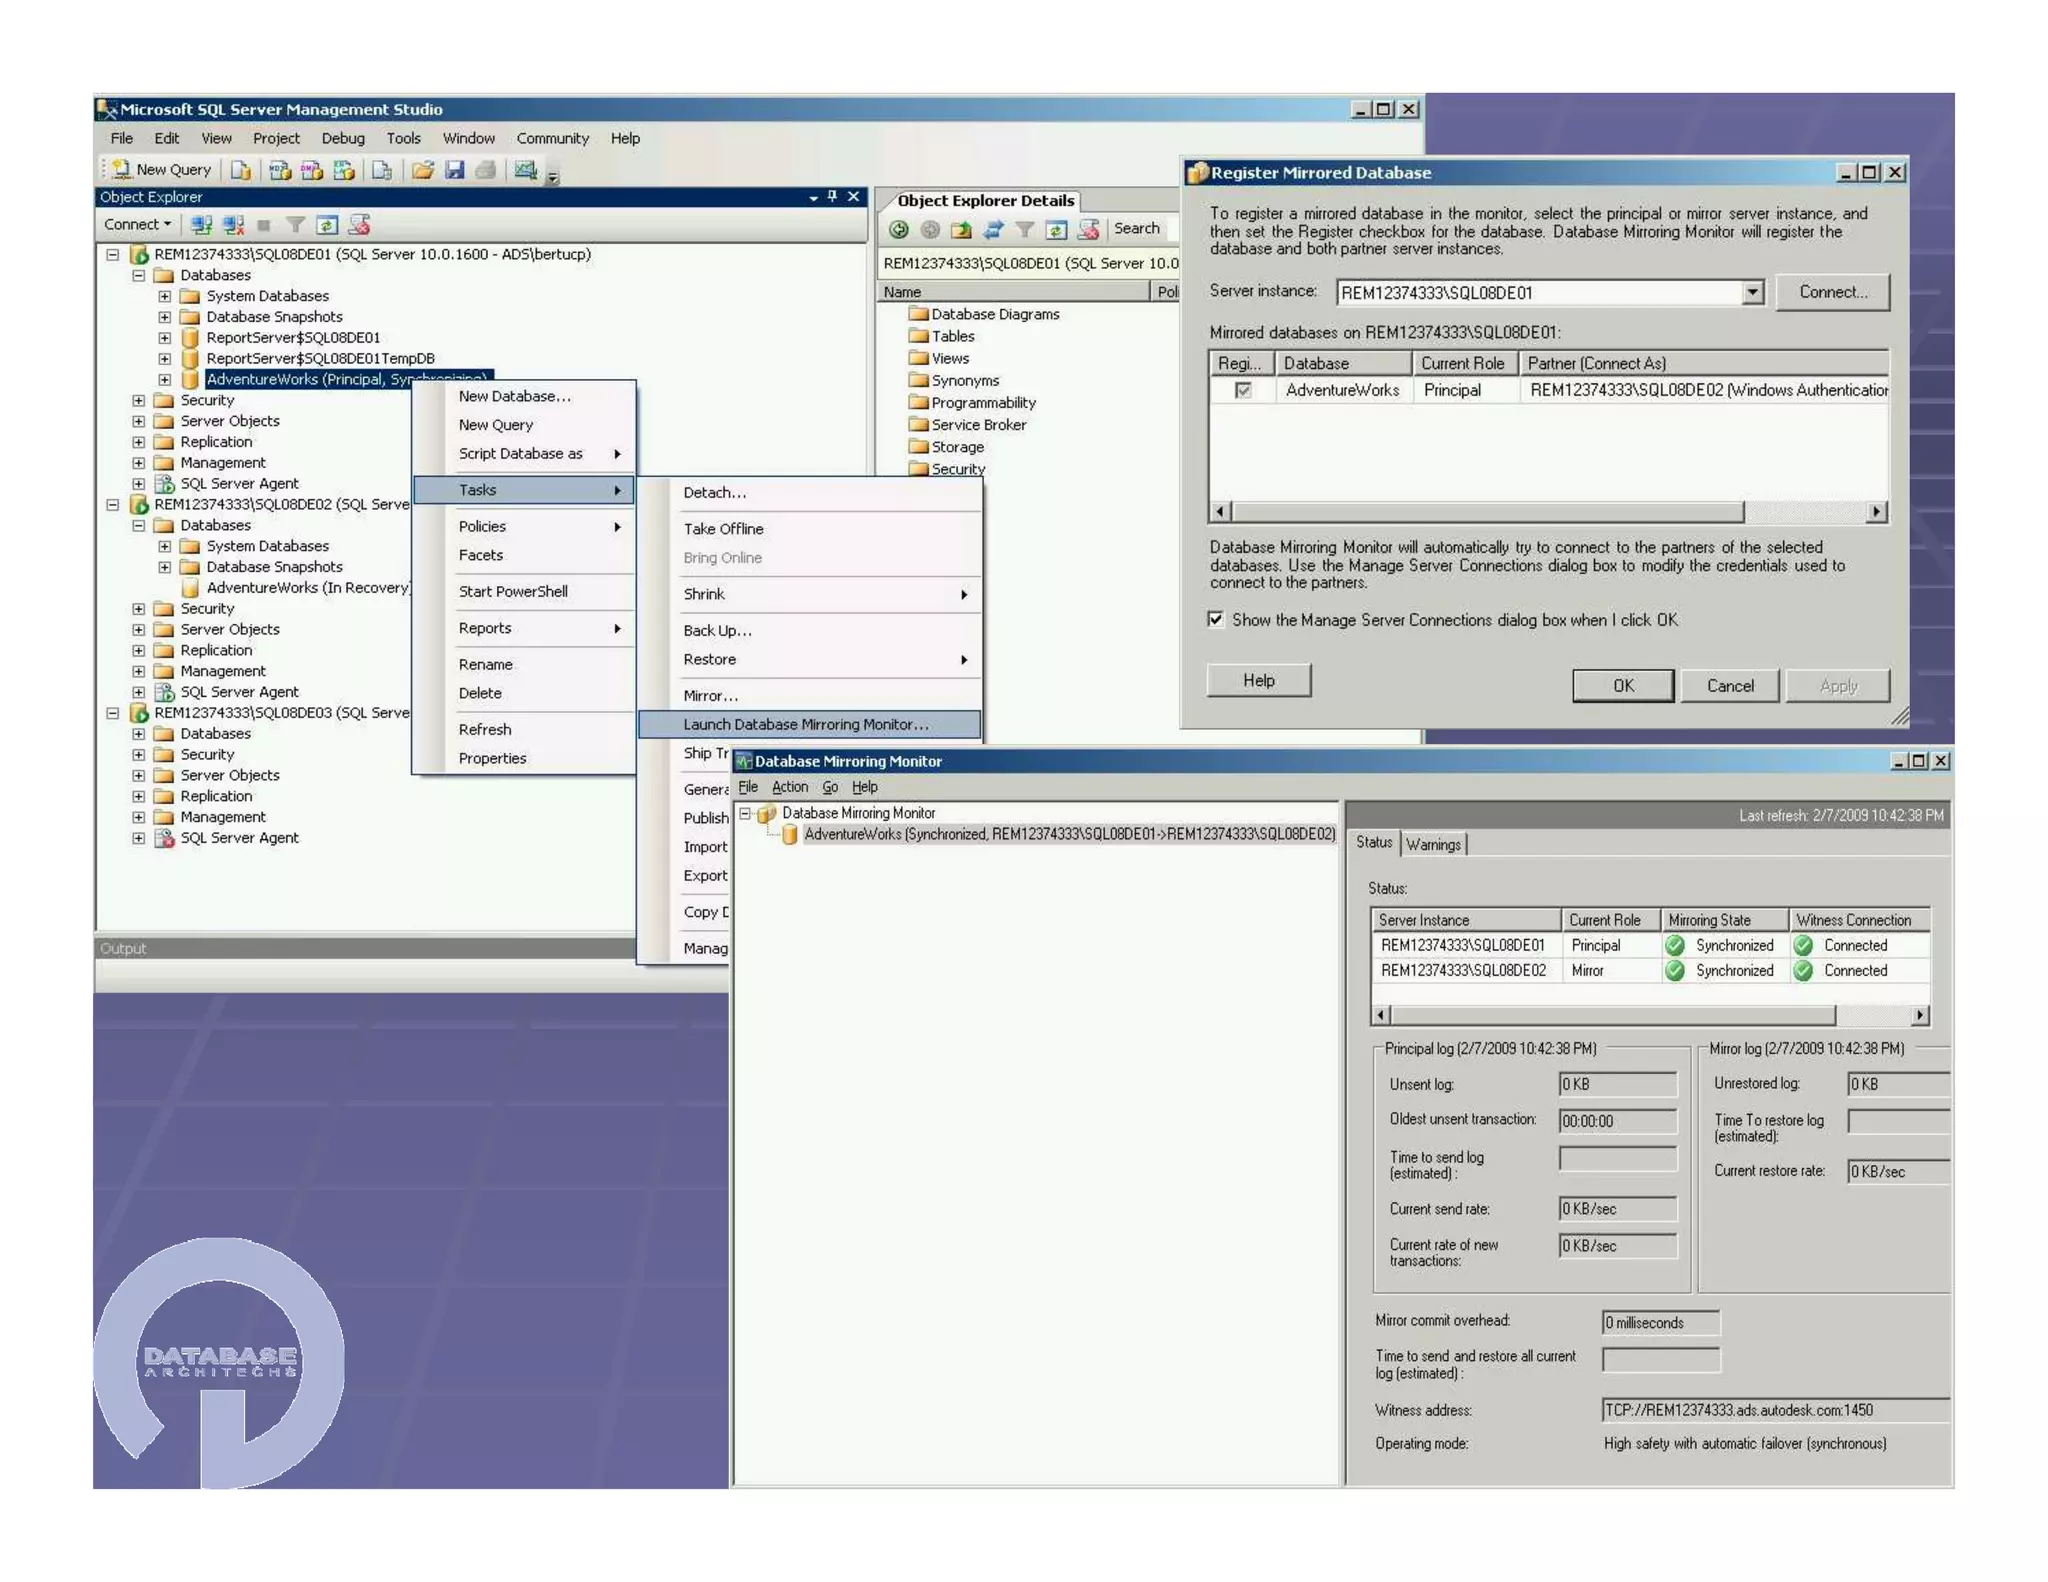Viewport: 2048px width, 1582px height.
Task: Open the Script Database as submenu
Action: pos(524,453)
